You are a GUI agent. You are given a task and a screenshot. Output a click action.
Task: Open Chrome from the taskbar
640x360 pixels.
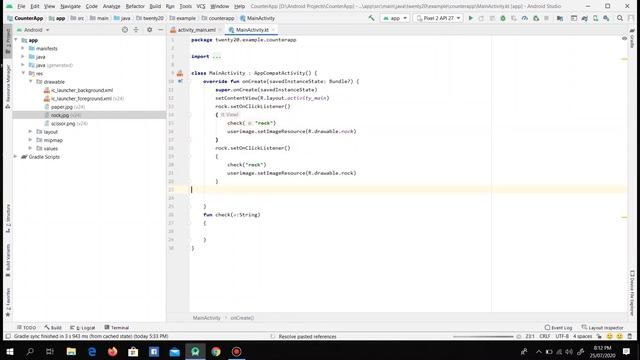tap(216, 351)
